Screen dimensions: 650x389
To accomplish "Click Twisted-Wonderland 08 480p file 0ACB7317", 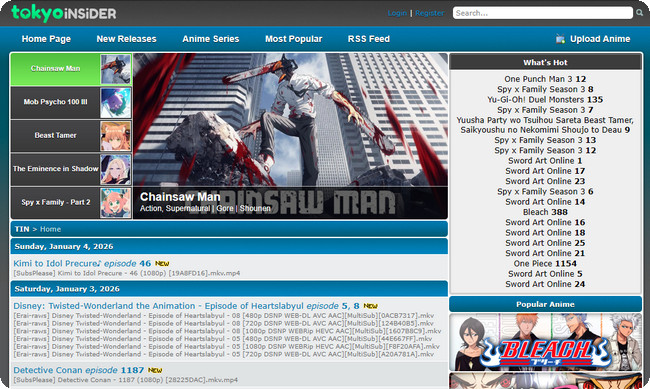I will [x=224, y=316].
